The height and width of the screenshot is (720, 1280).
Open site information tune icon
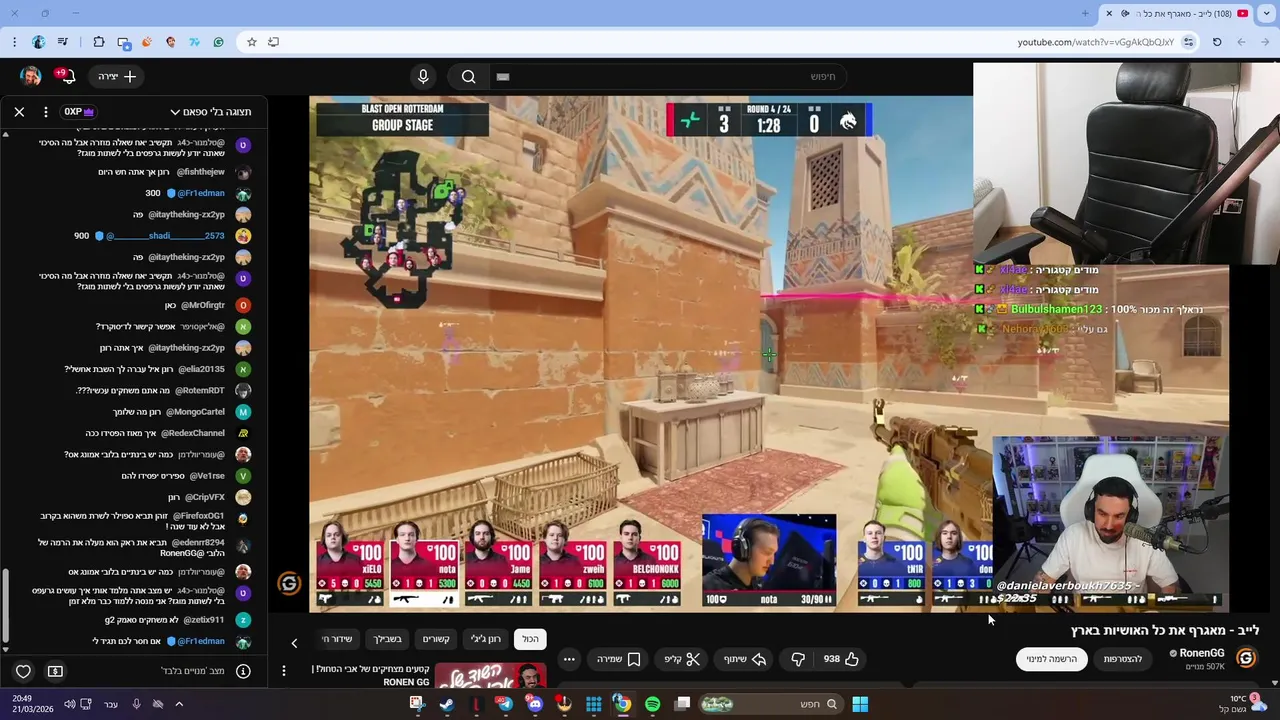point(1188,42)
